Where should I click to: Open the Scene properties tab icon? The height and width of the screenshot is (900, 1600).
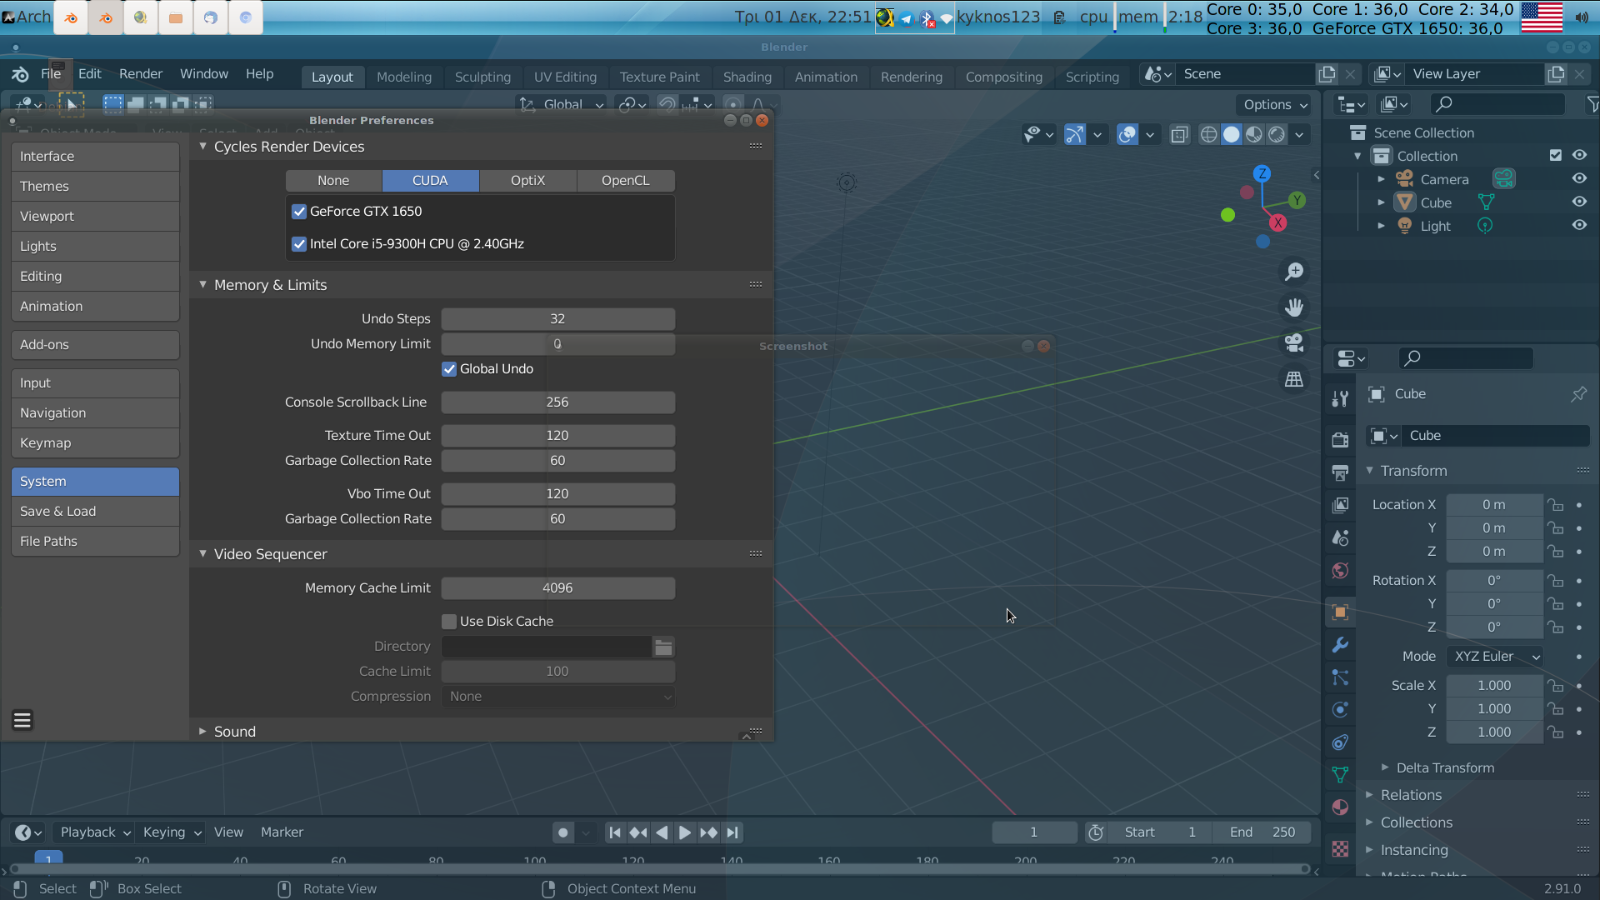click(1340, 538)
